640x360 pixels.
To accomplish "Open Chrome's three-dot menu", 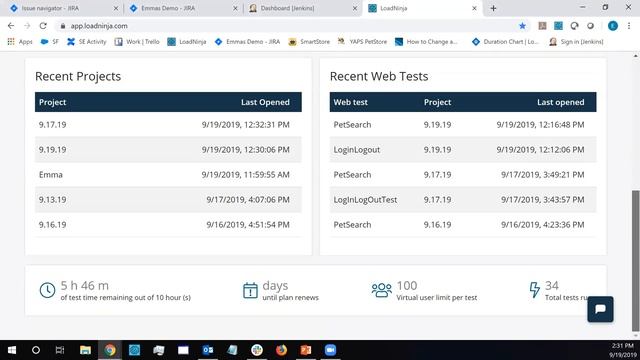I will (629, 26).
